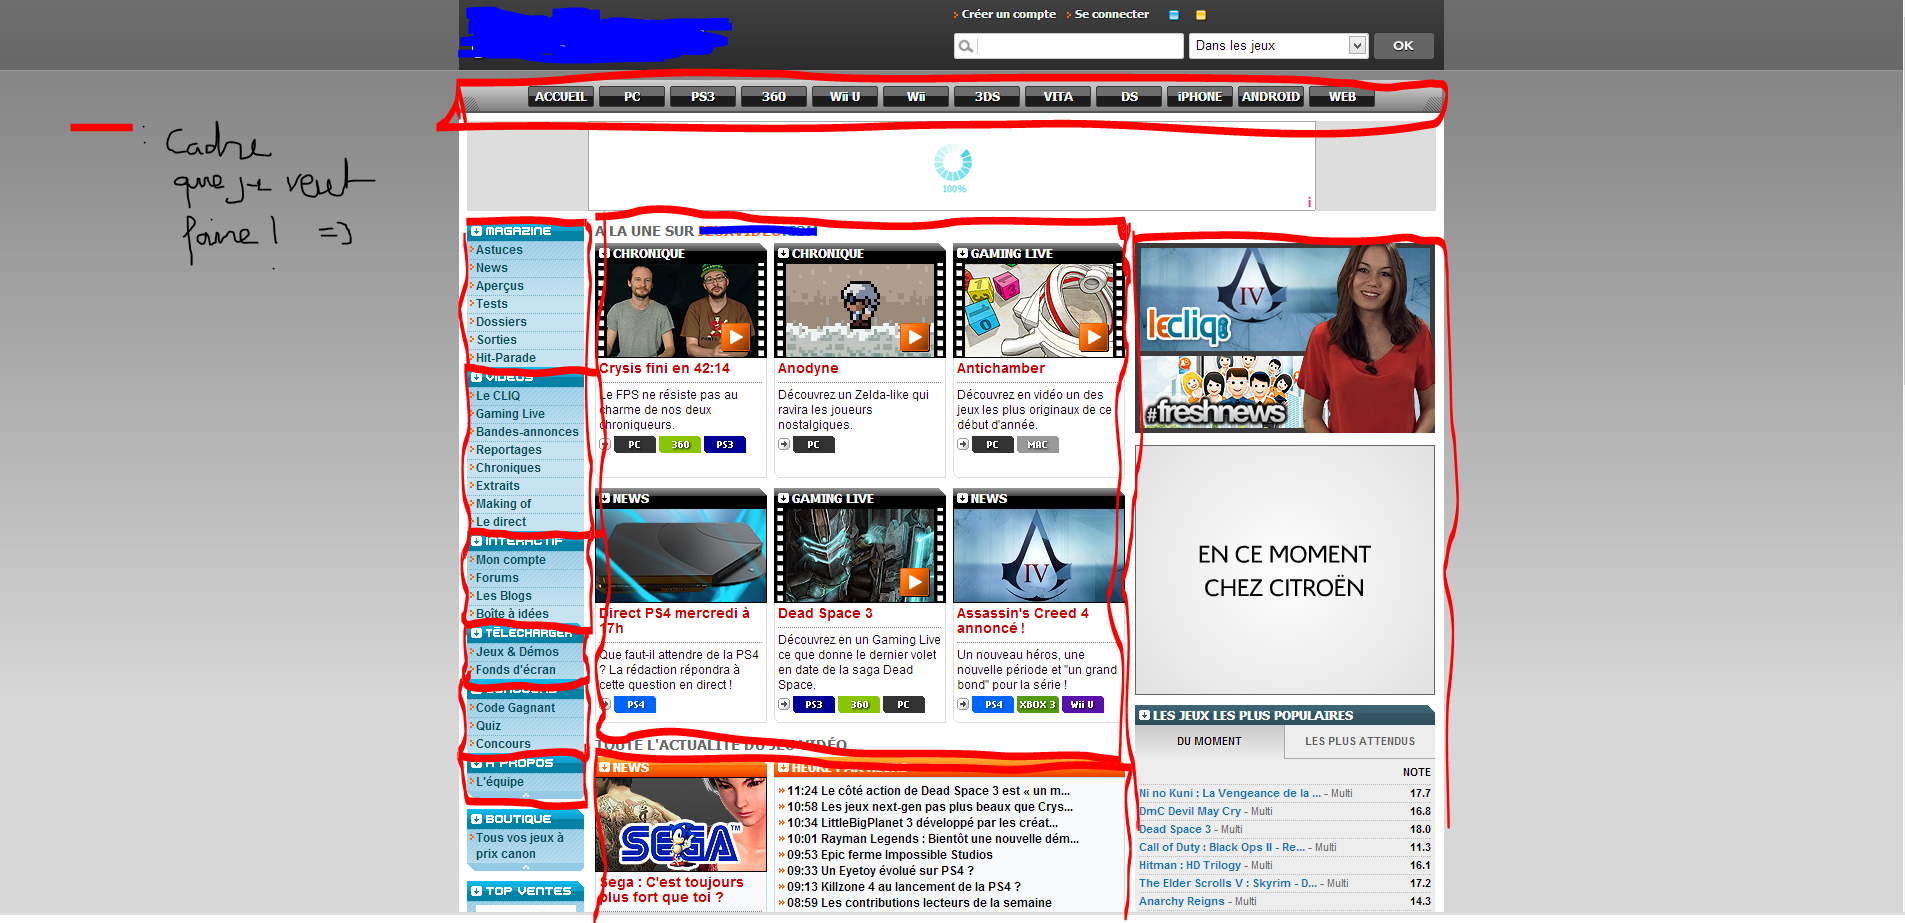Open the PS3 navigation tab
Image resolution: width=1905 pixels, height=923 pixels.
pyautogui.click(x=703, y=97)
